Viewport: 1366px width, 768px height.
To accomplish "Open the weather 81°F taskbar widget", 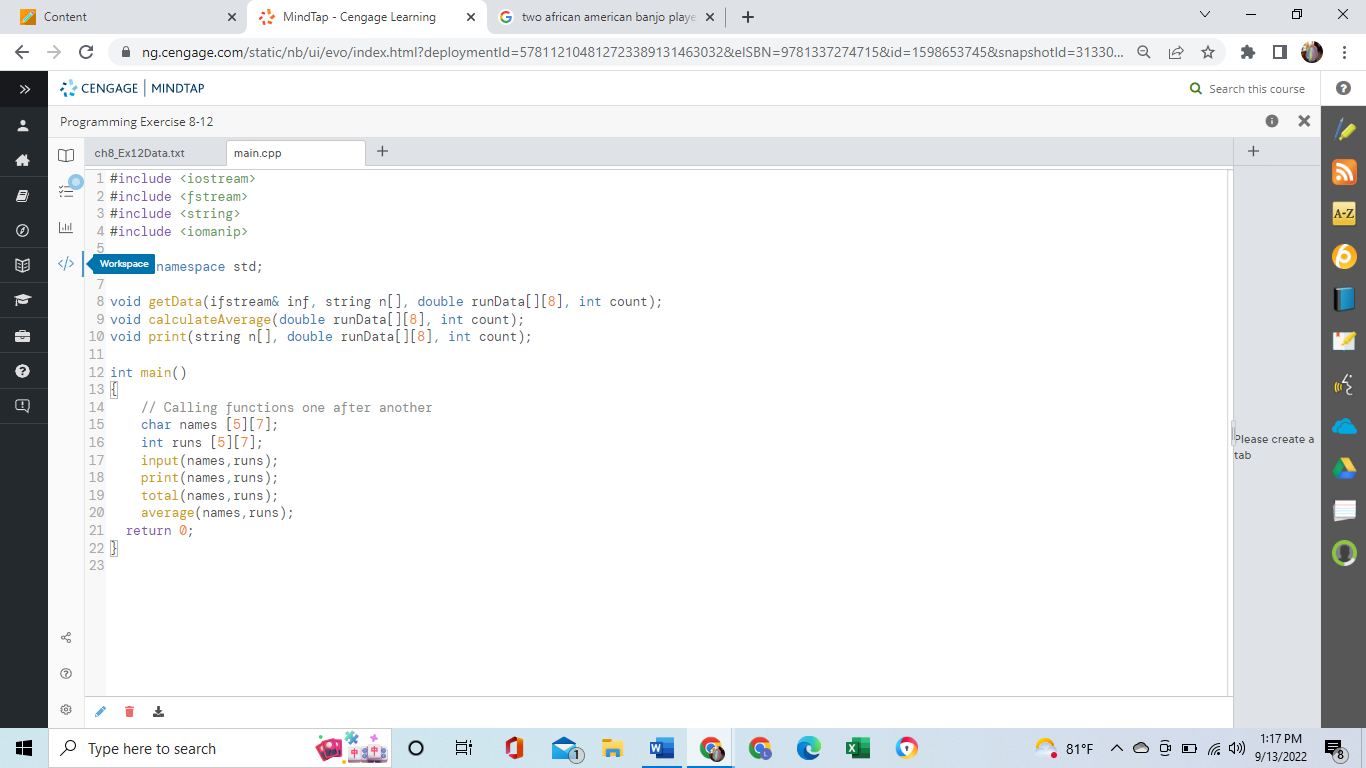I will 1065,749.
